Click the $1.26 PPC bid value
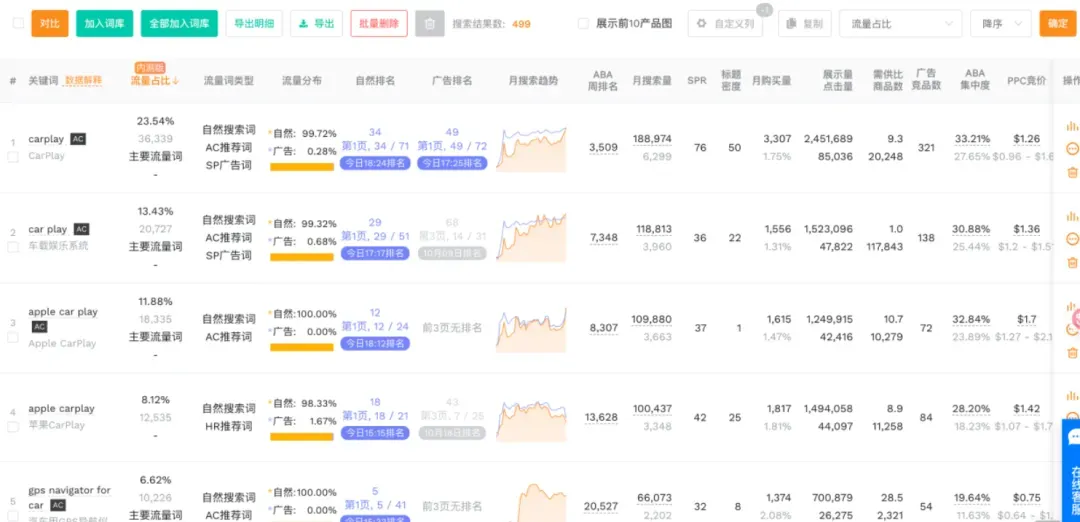The width and height of the screenshot is (1080, 522). (x=1026, y=139)
